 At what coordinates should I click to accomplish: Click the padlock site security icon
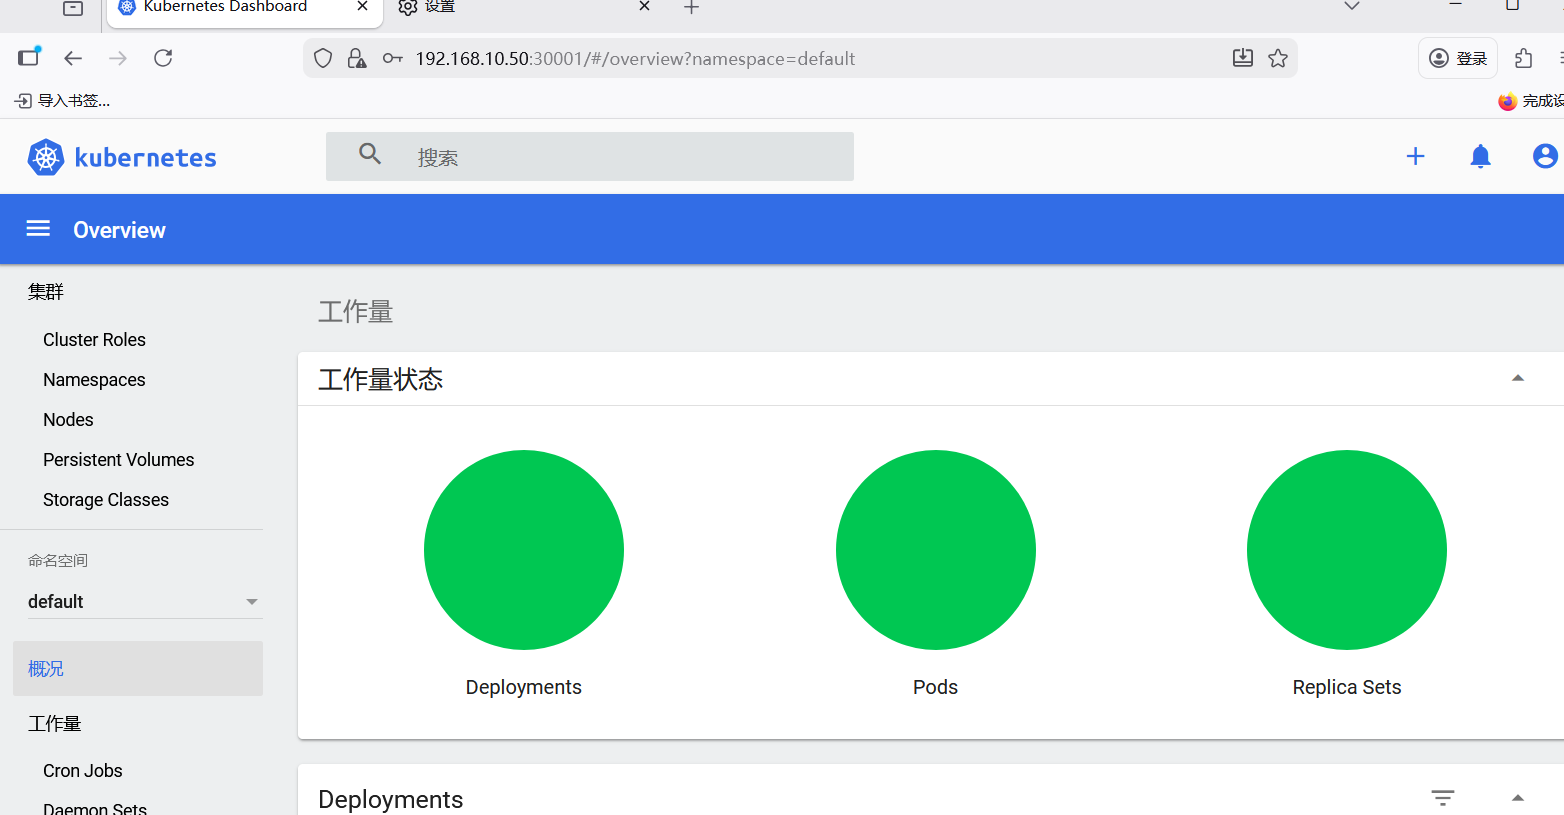(356, 58)
